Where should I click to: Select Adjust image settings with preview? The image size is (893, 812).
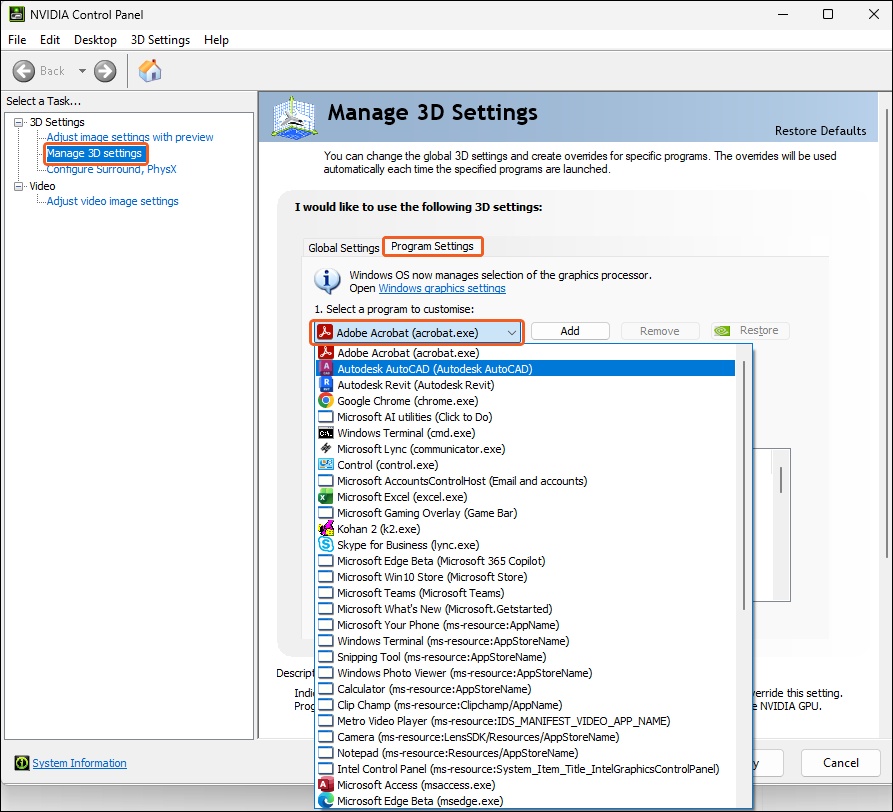[x=130, y=137]
